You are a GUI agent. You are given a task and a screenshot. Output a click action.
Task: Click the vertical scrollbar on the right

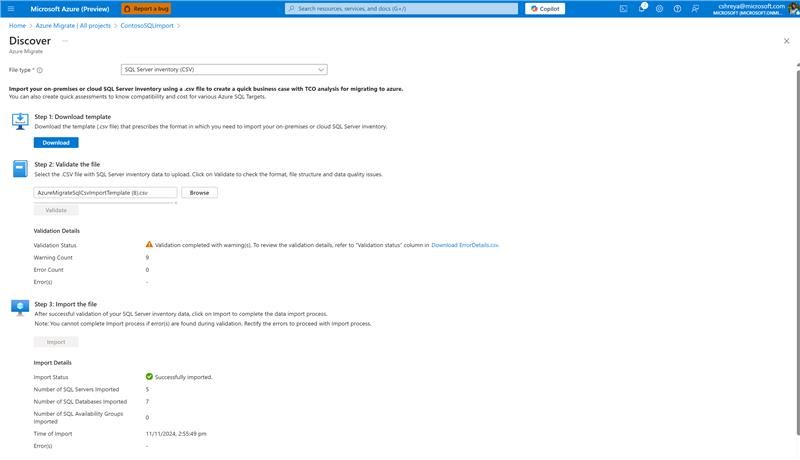797,252
